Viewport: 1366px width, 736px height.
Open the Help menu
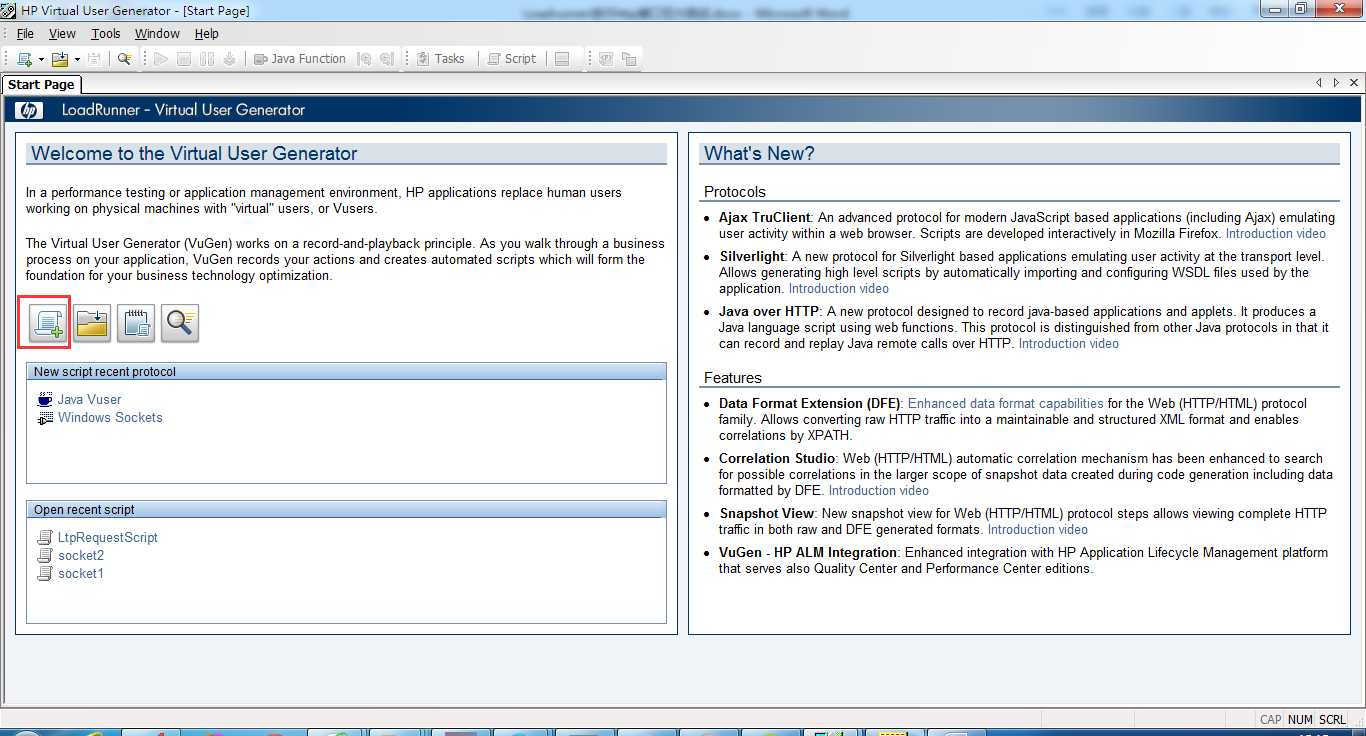[x=206, y=34]
